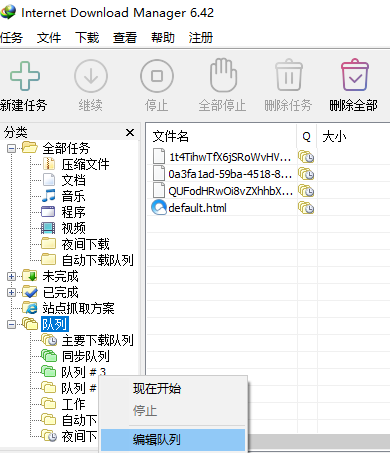Click the 已完成 checkmark folder icon
The width and height of the screenshot is (390, 453).
pos(30,292)
